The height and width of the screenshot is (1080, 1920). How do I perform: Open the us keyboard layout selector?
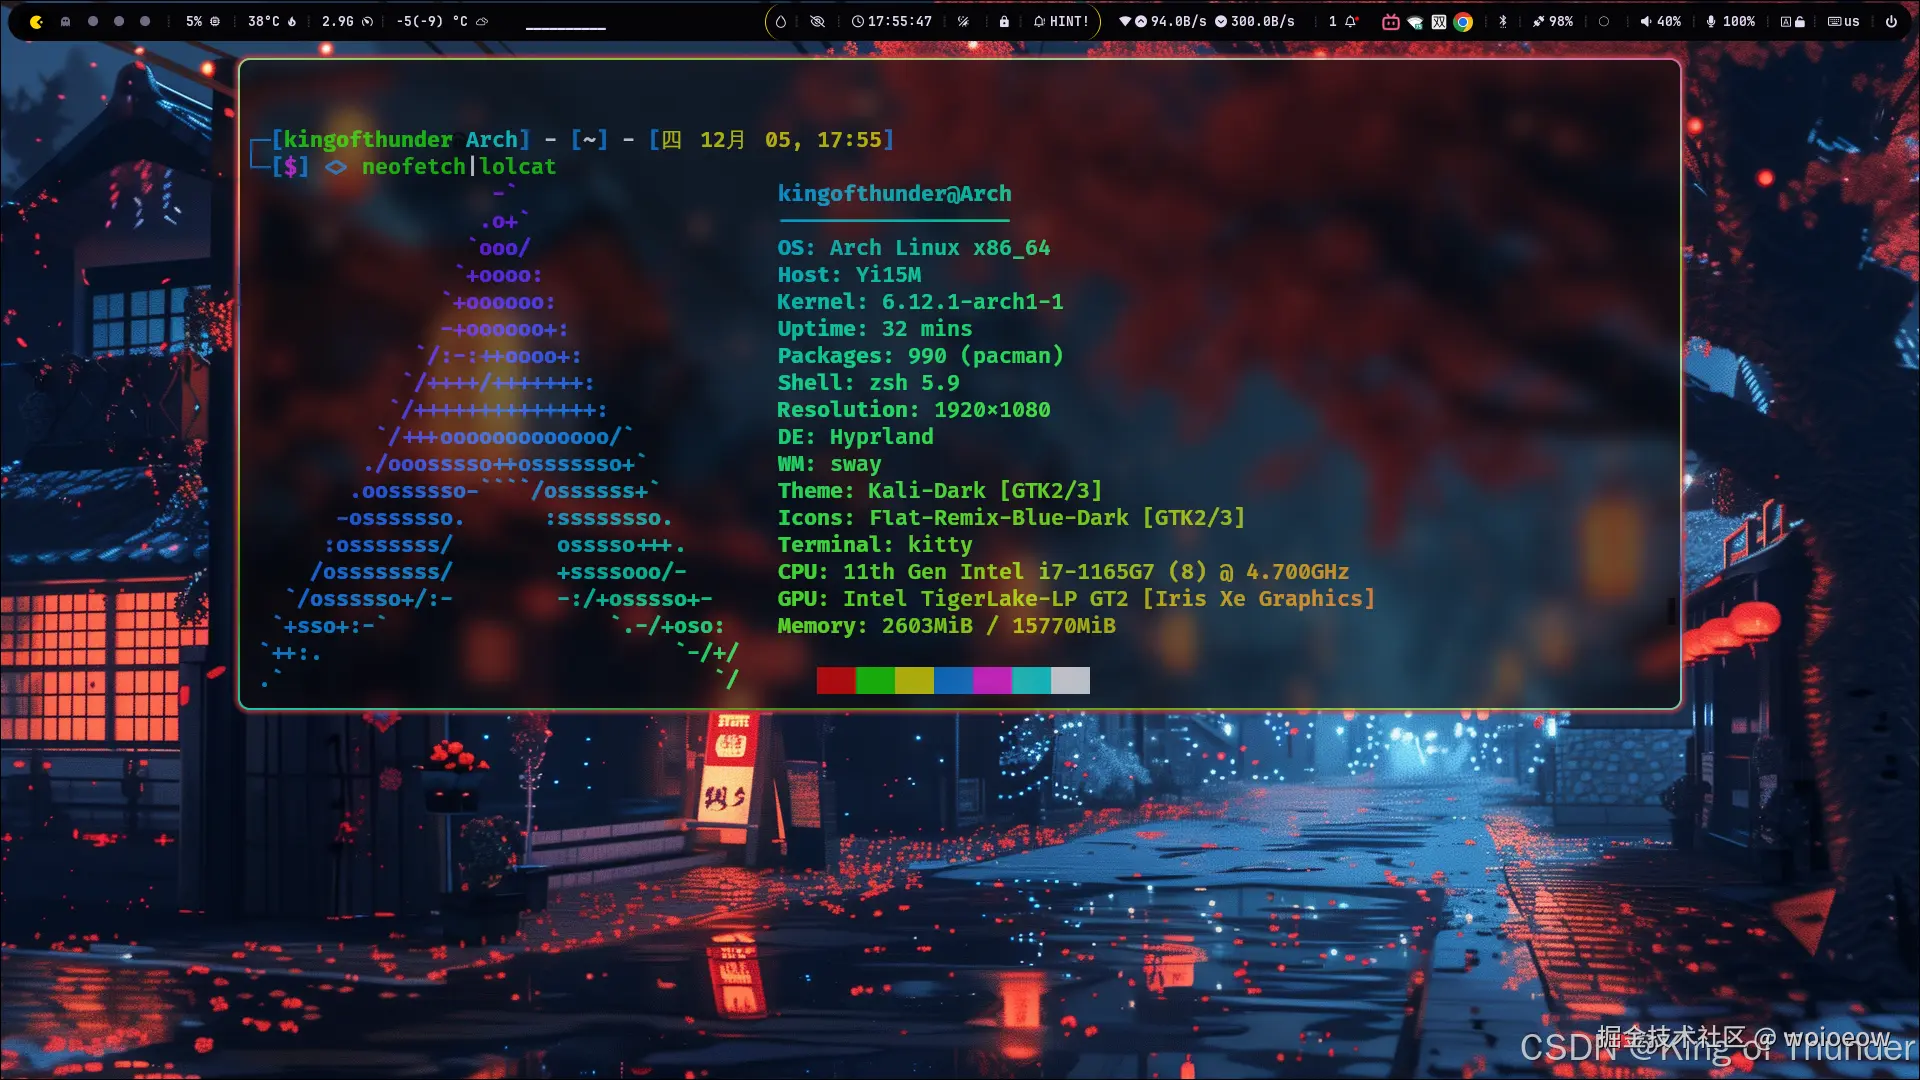[1843, 21]
